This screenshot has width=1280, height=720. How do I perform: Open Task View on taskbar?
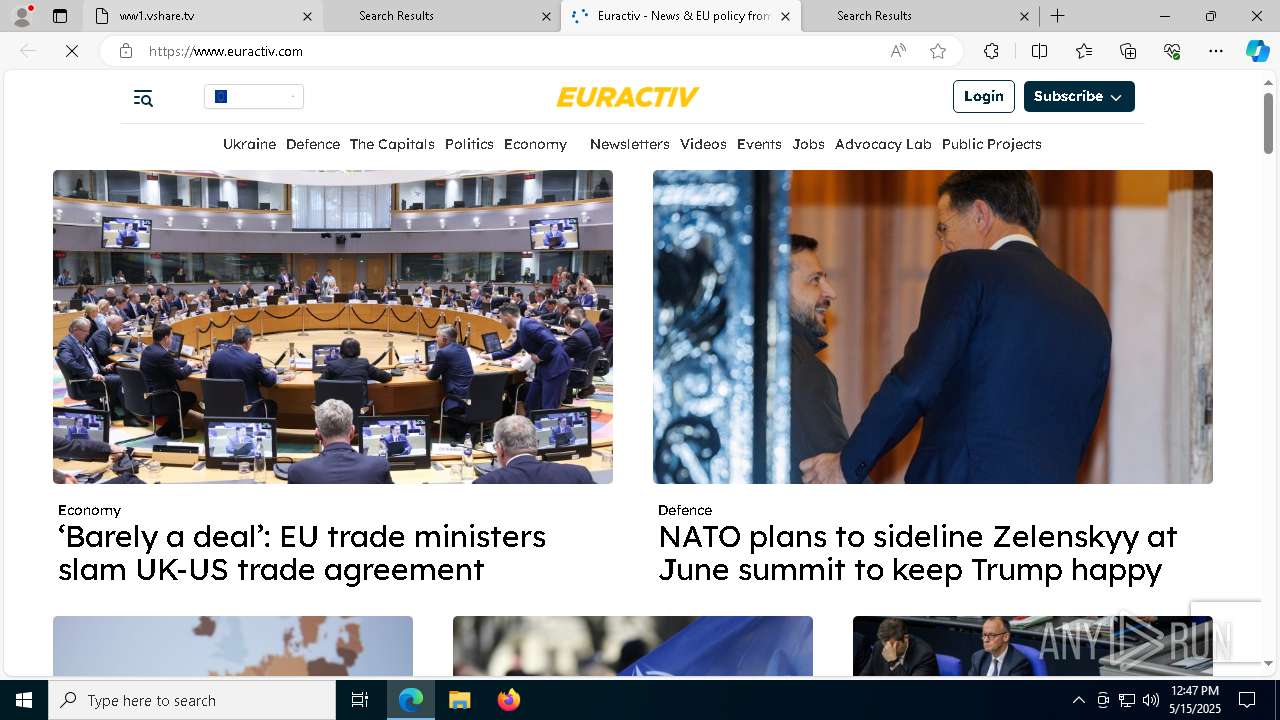[360, 700]
